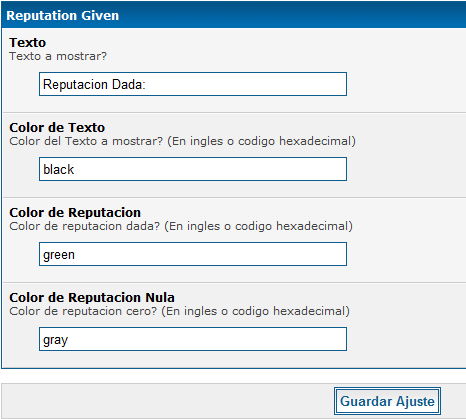Click the empty footer bar beside Guardar Ajuste
Screen dimensions: 466x419
click(167, 401)
